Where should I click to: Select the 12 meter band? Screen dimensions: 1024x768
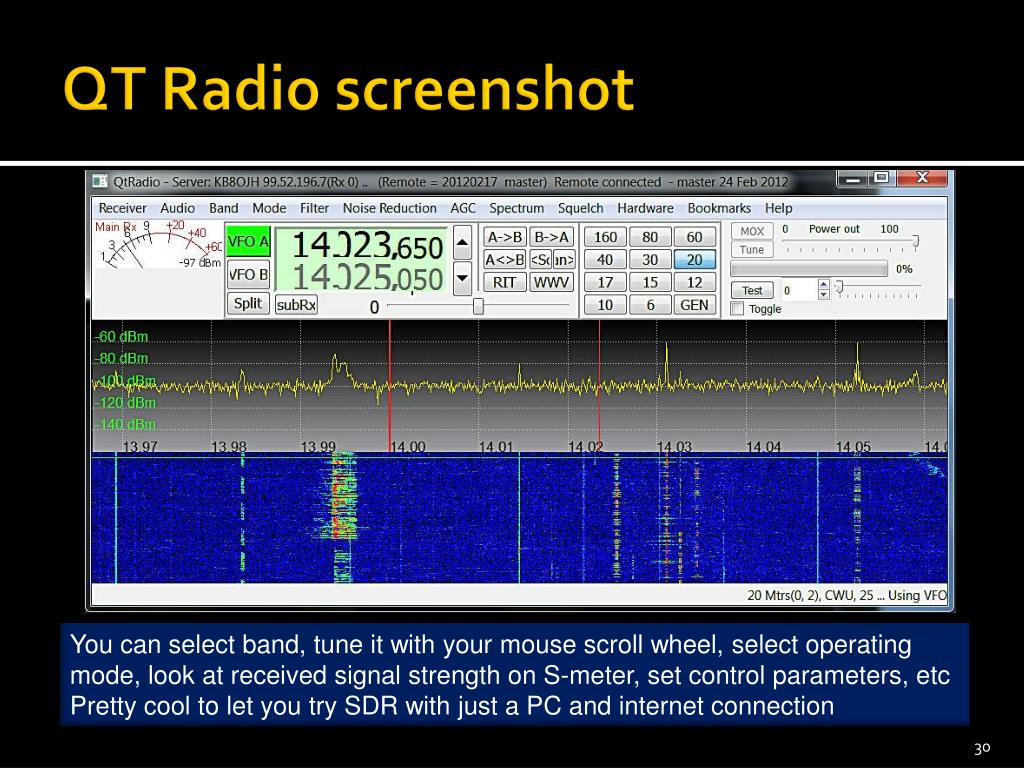pyautogui.click(x=694, y=283)
